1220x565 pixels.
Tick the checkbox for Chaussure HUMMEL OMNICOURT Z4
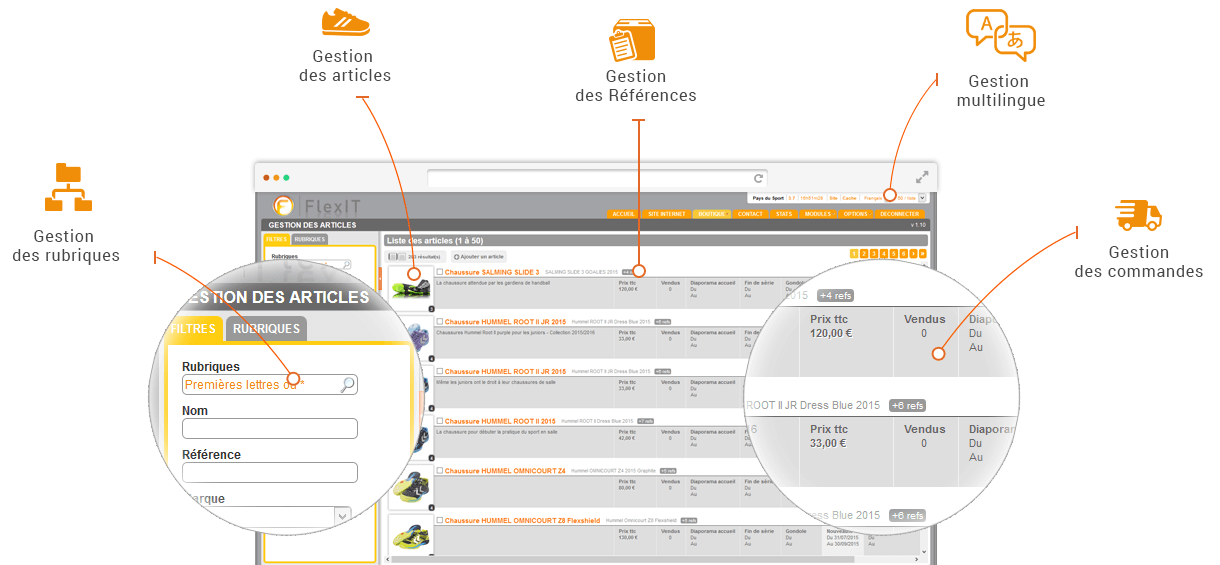440,470
